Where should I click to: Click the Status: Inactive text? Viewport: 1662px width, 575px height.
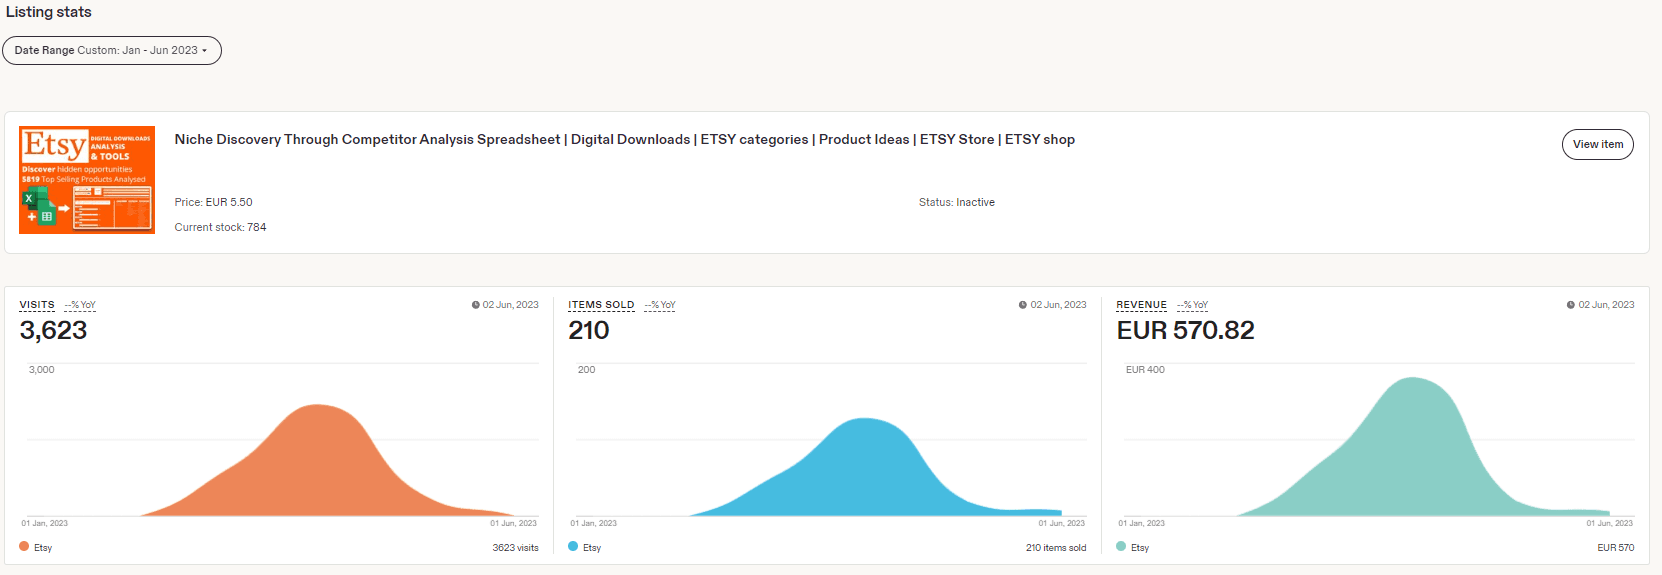click(957, 202)
